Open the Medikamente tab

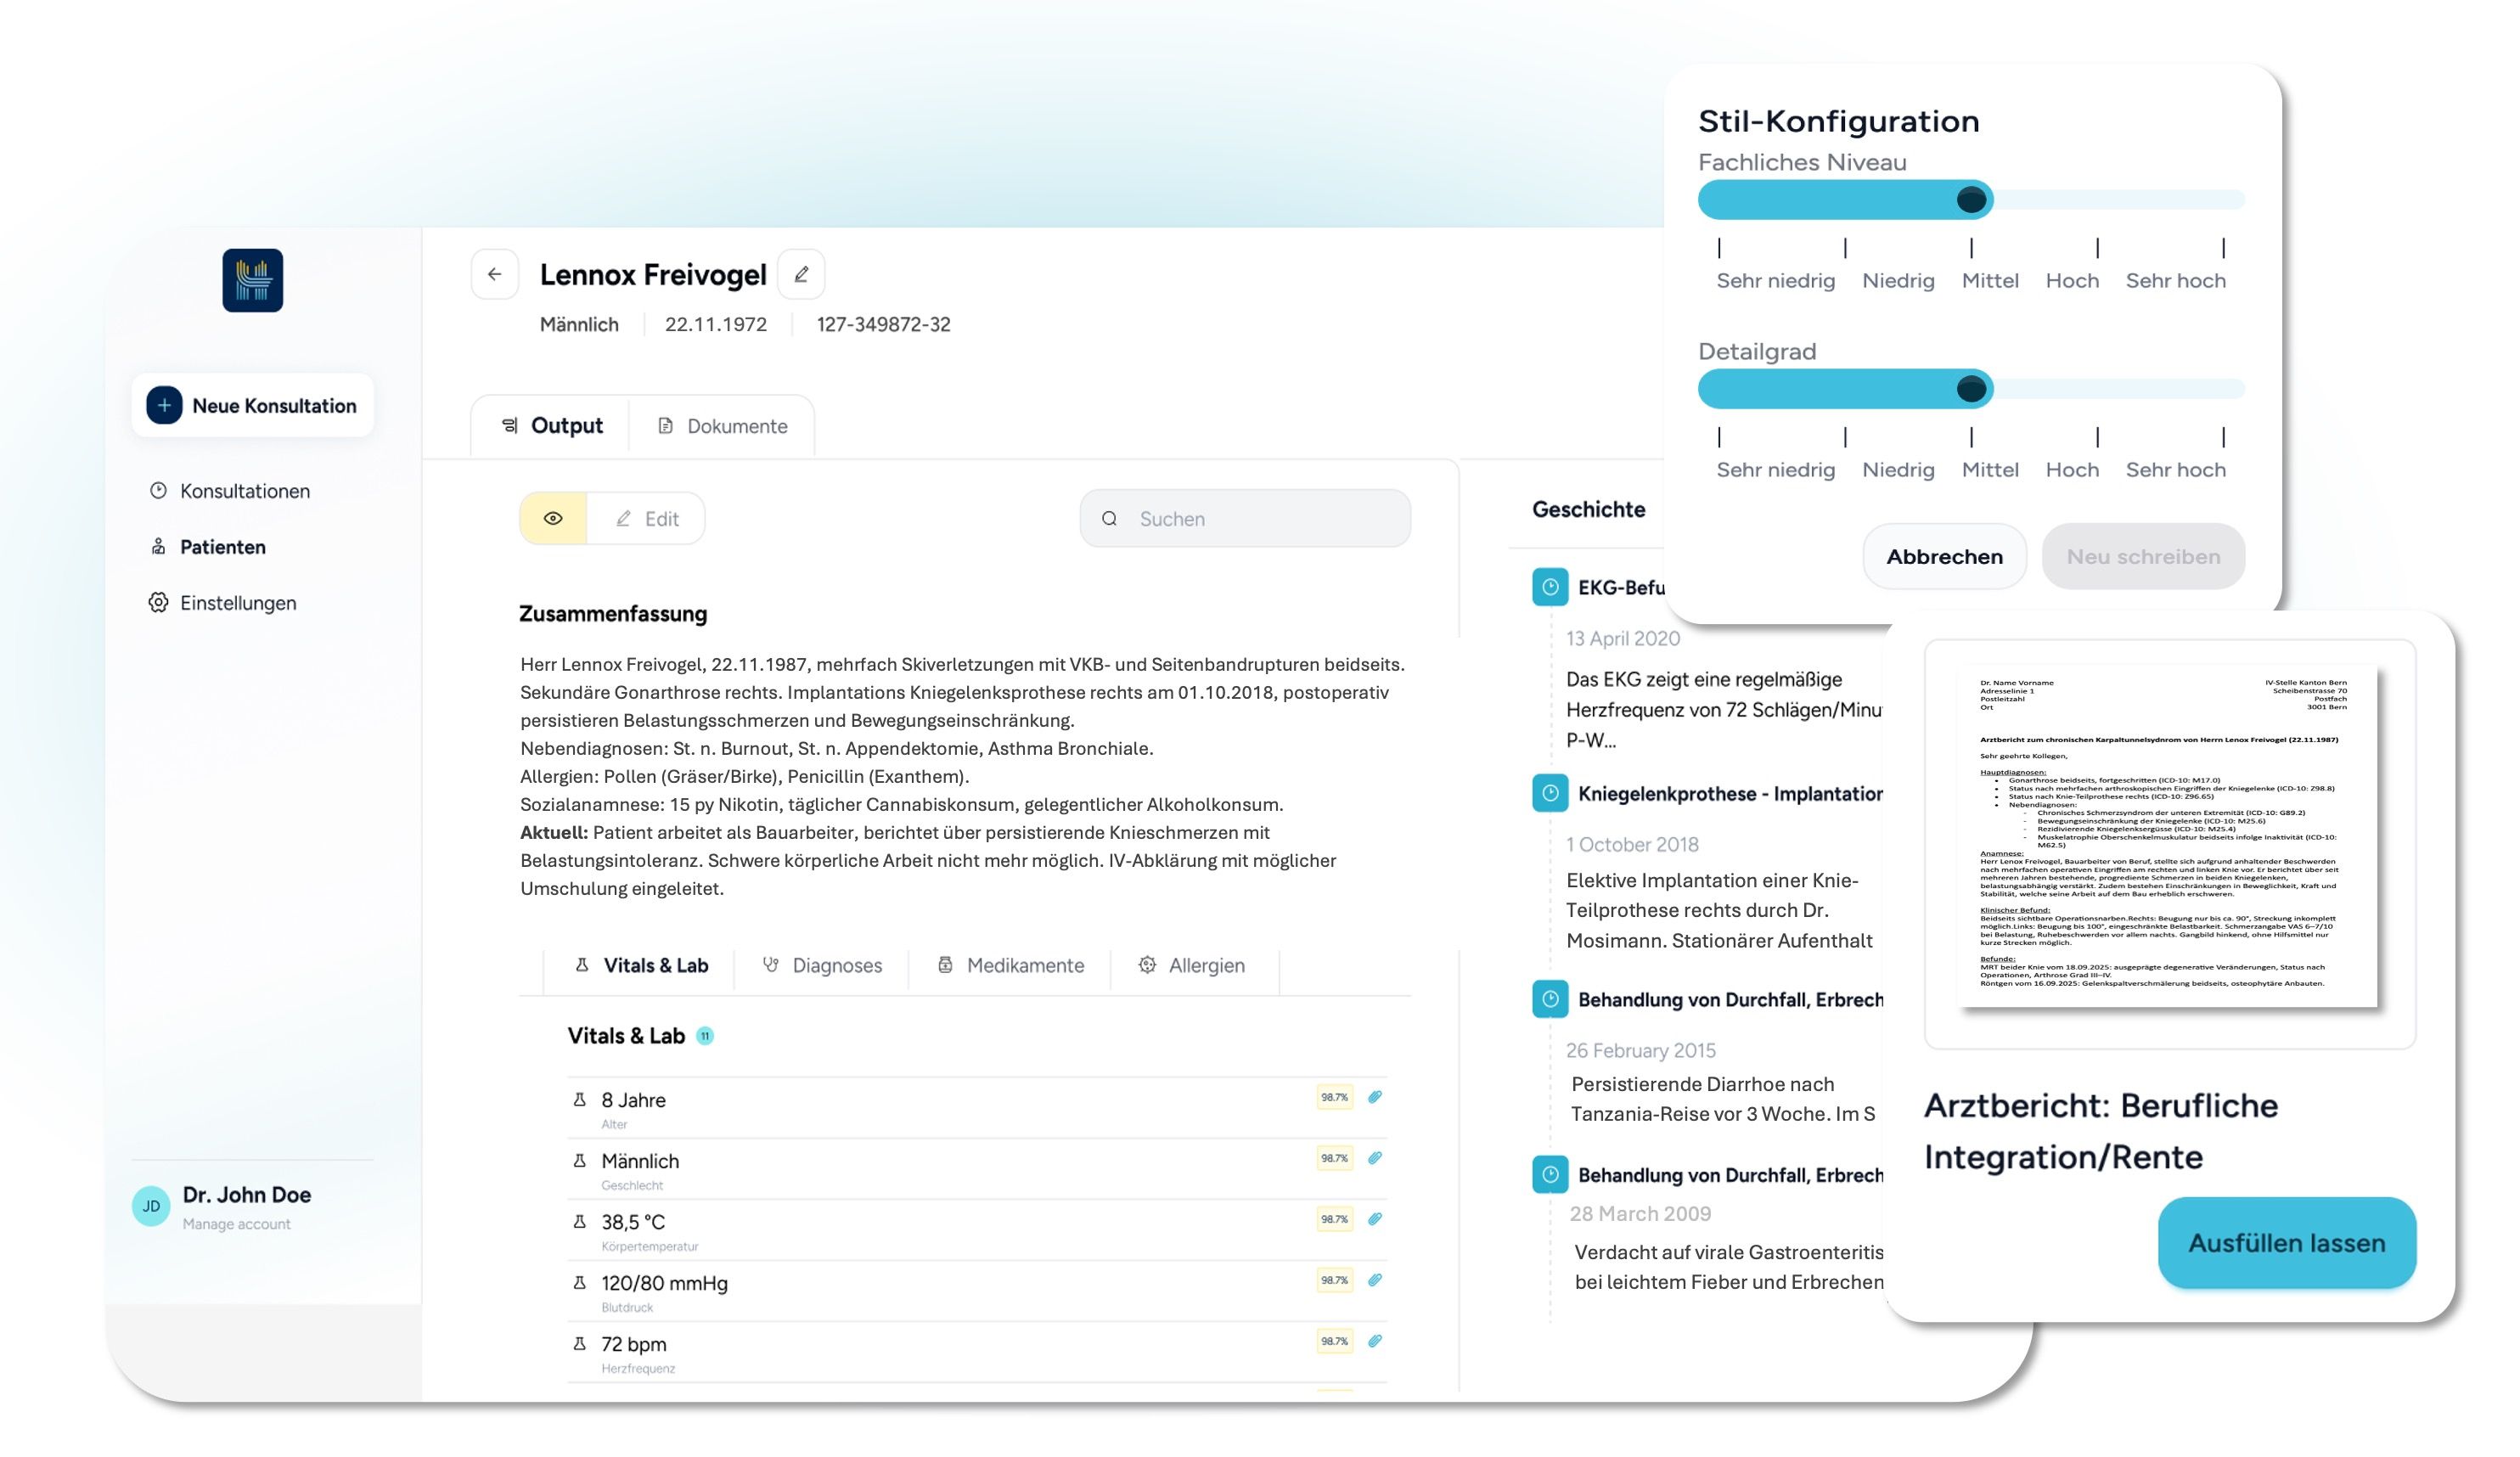(x=1024, y=965)
